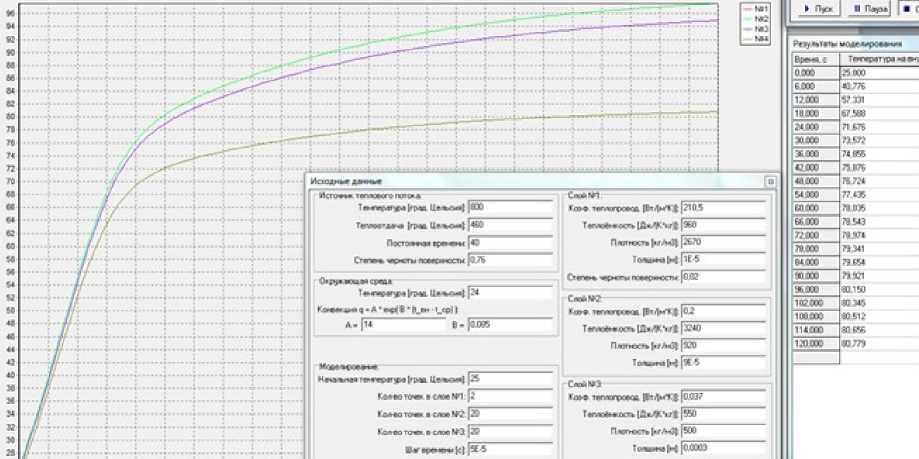919x459 pixels.
Task: Click the Время, с column header
Action: click(816, 59)
